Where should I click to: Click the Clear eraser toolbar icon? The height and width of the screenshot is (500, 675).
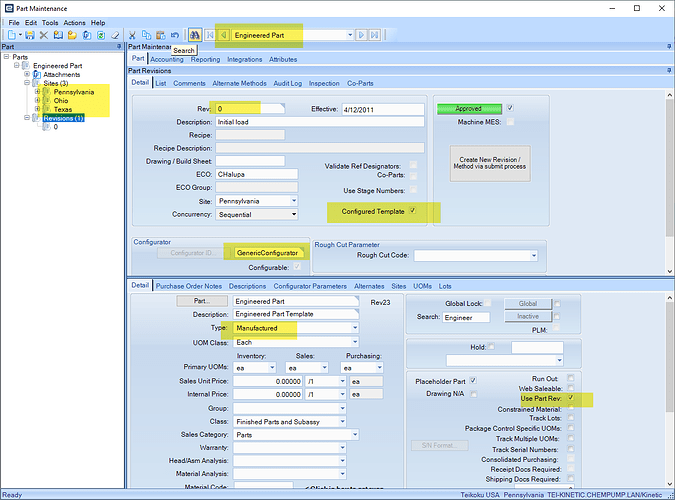click(115, 35)
